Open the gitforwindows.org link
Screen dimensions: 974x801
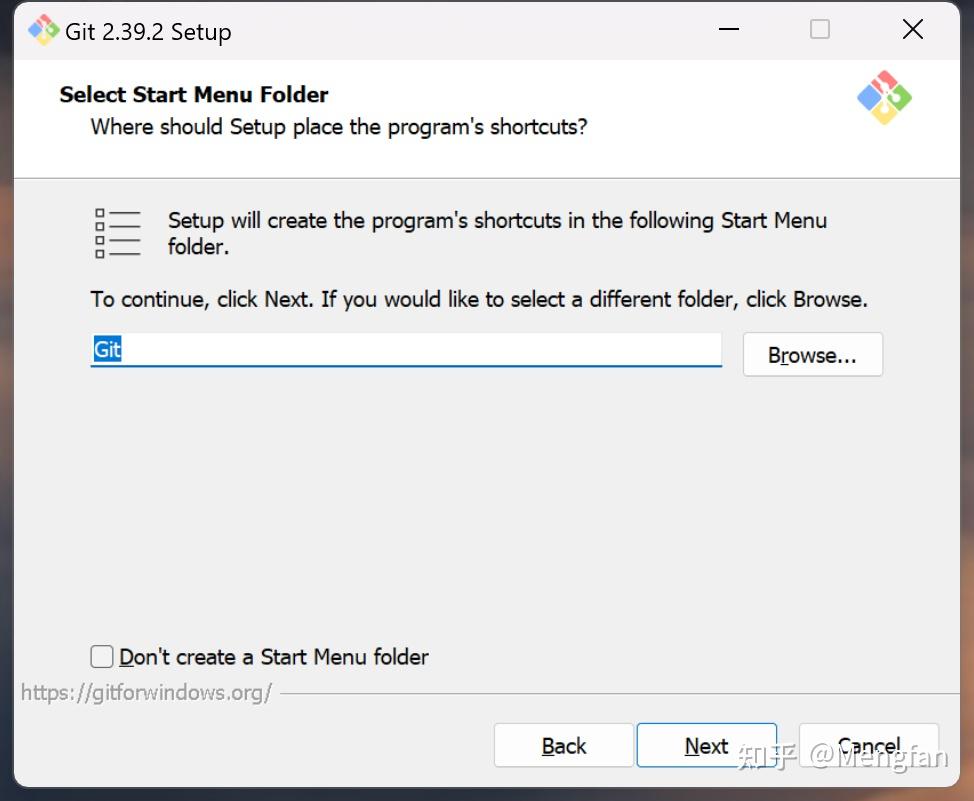pyautogui.click(x=146, y=692)
